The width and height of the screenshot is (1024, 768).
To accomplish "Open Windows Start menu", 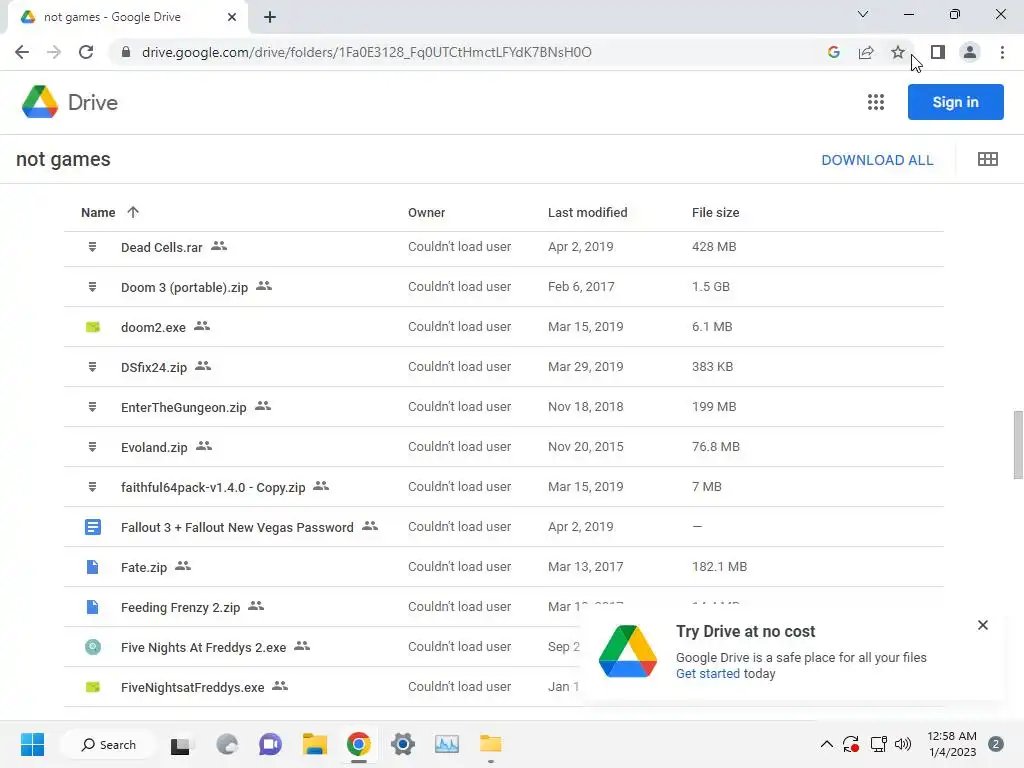I will coord(32,744).
